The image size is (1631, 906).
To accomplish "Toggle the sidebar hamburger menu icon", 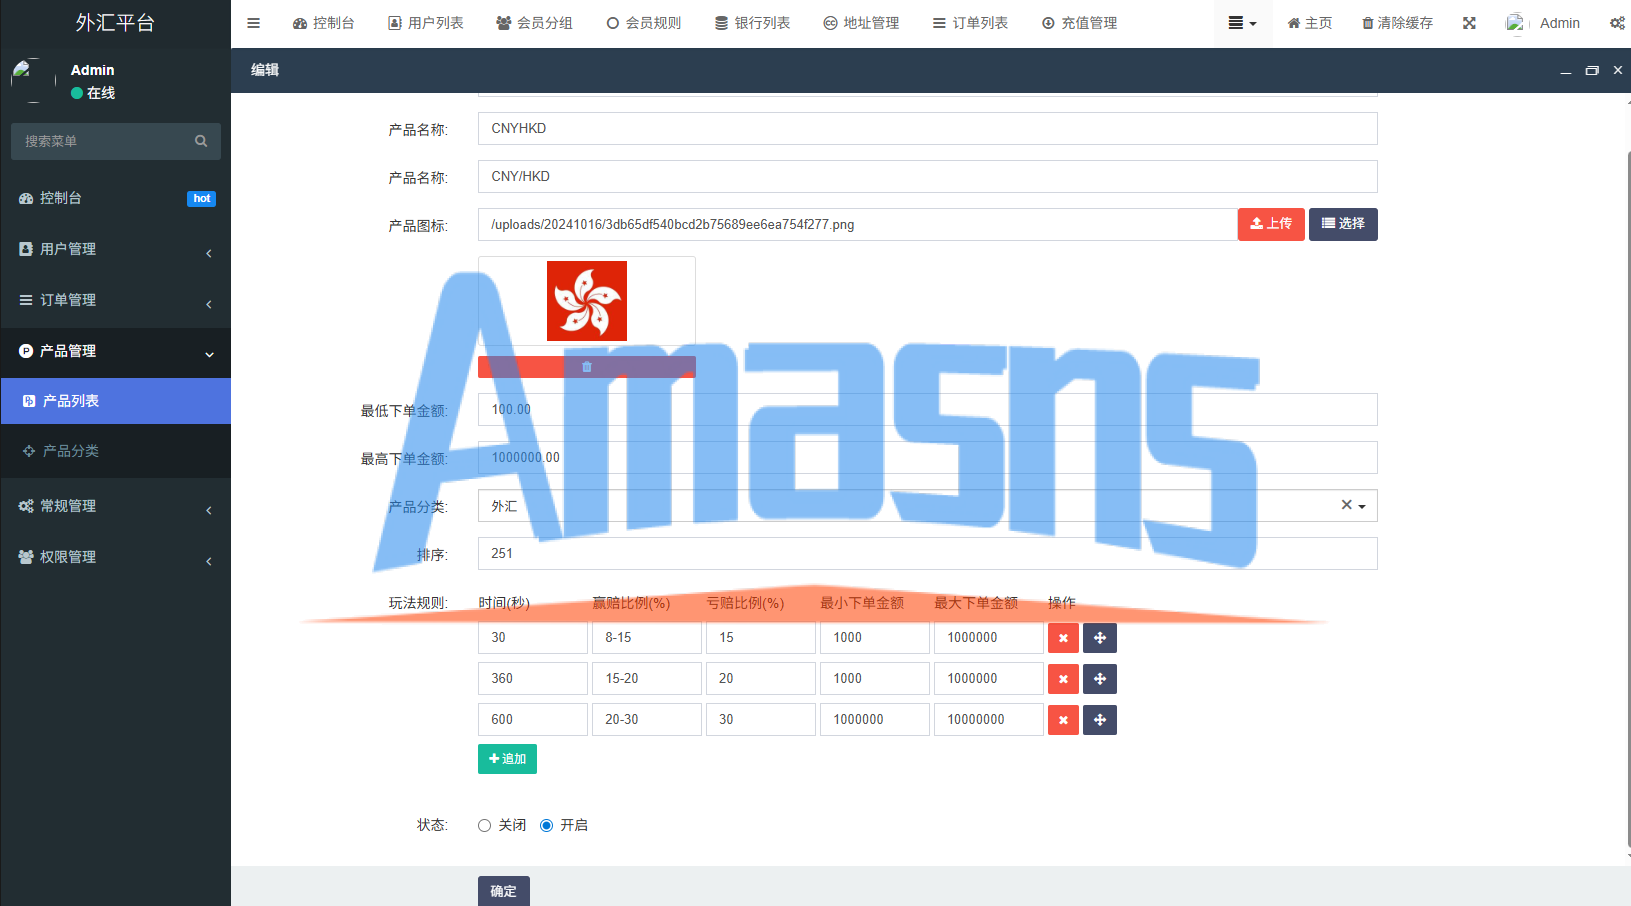I will pos(253,23).
